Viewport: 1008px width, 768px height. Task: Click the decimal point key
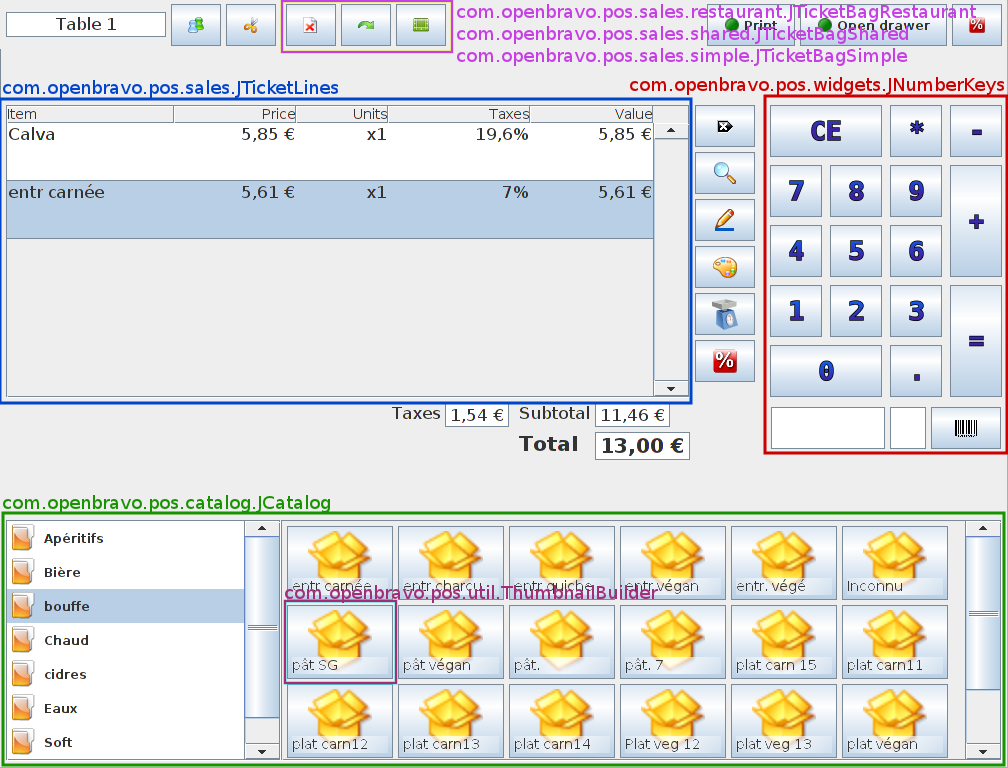click(x=916, y=371)
